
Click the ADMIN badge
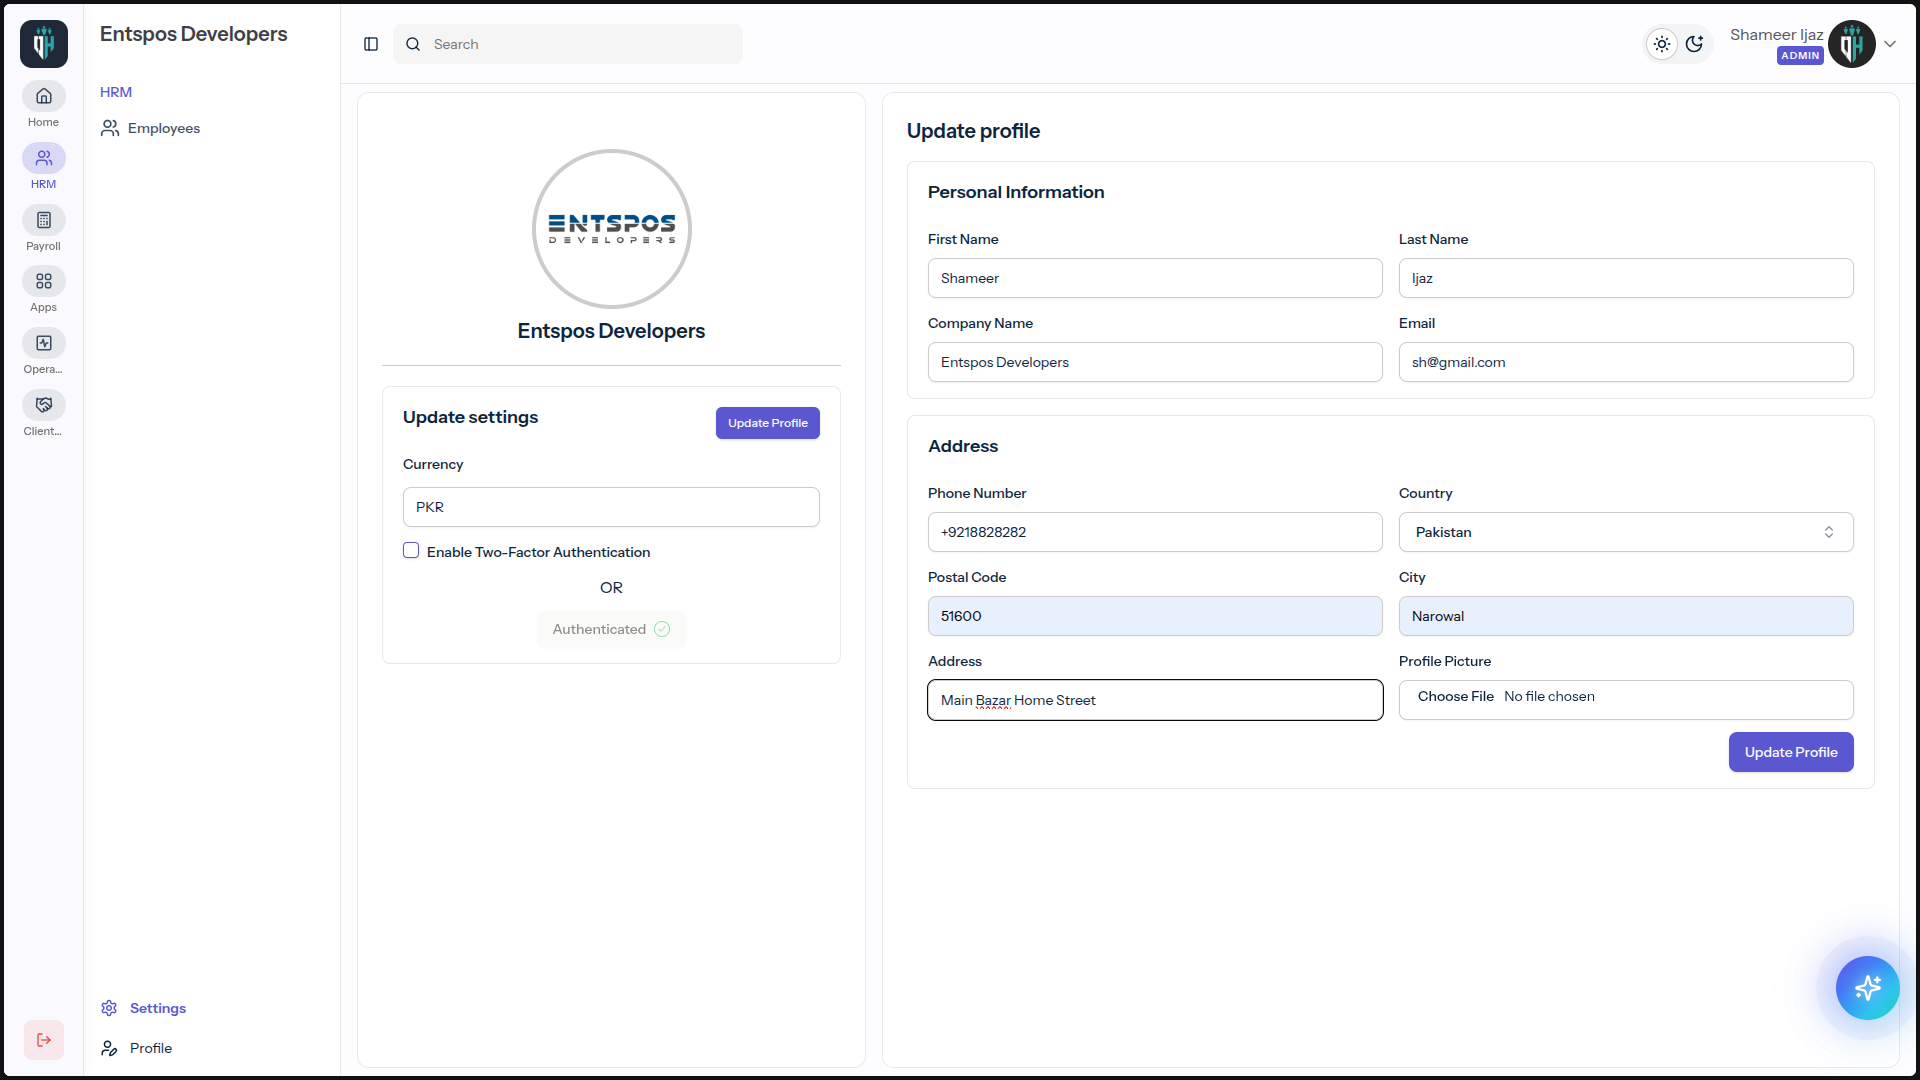coord(1800,56)
